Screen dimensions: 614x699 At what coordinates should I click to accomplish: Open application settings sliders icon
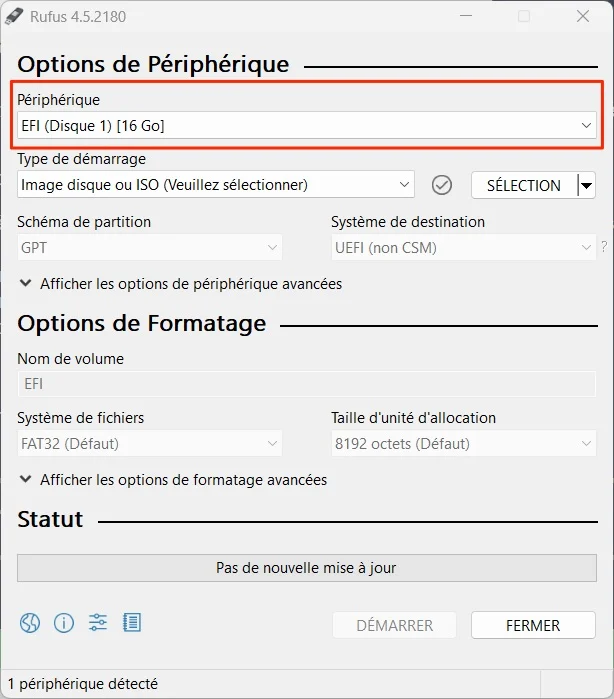[98, 622]
